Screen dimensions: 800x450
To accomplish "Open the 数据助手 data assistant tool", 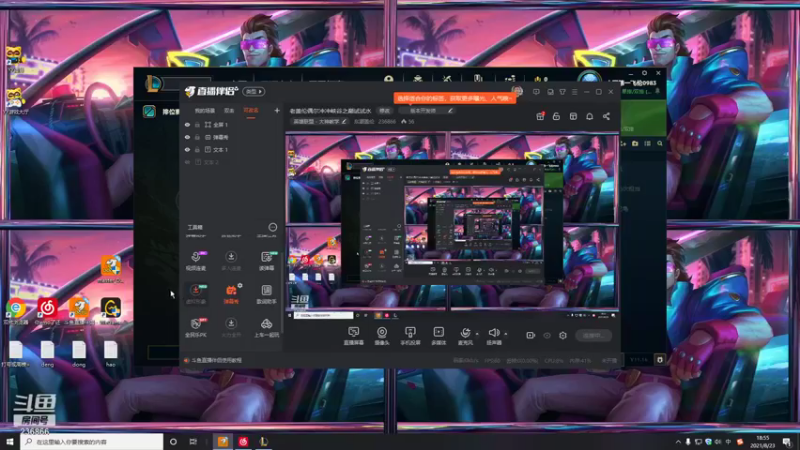I will click(x=267, y=294).
